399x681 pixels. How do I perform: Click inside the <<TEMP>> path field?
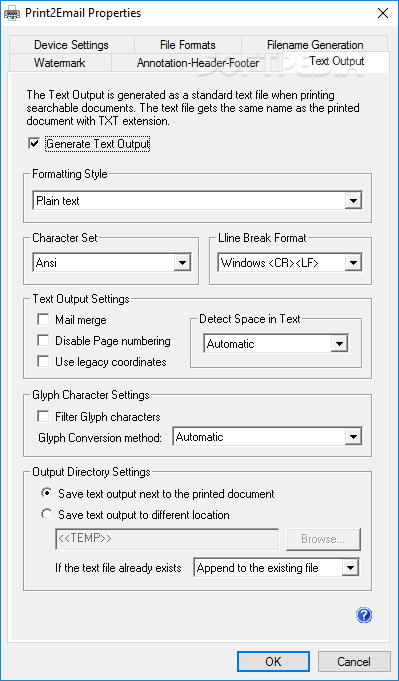[167, 539]
